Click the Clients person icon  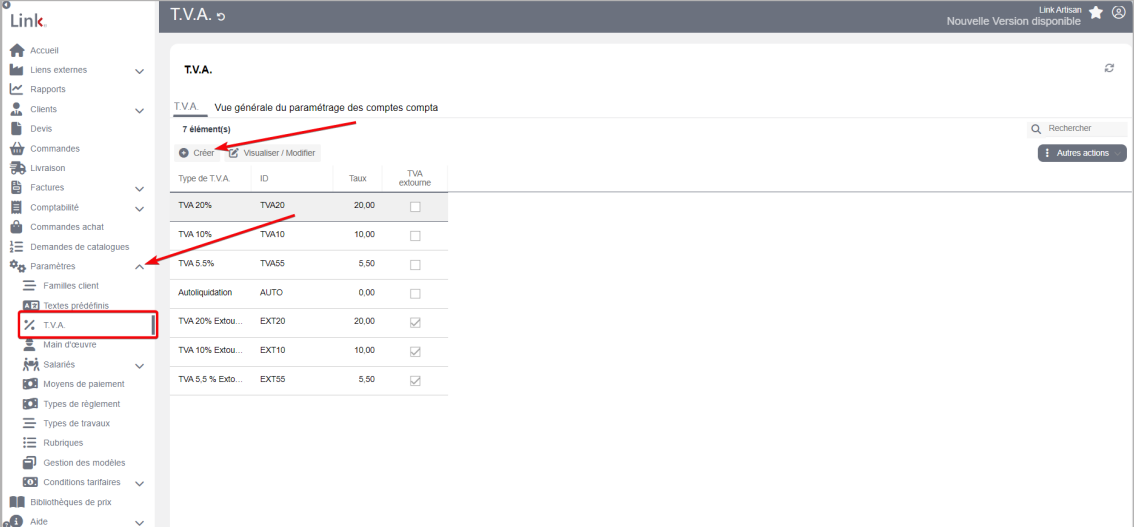pos(17,109)
